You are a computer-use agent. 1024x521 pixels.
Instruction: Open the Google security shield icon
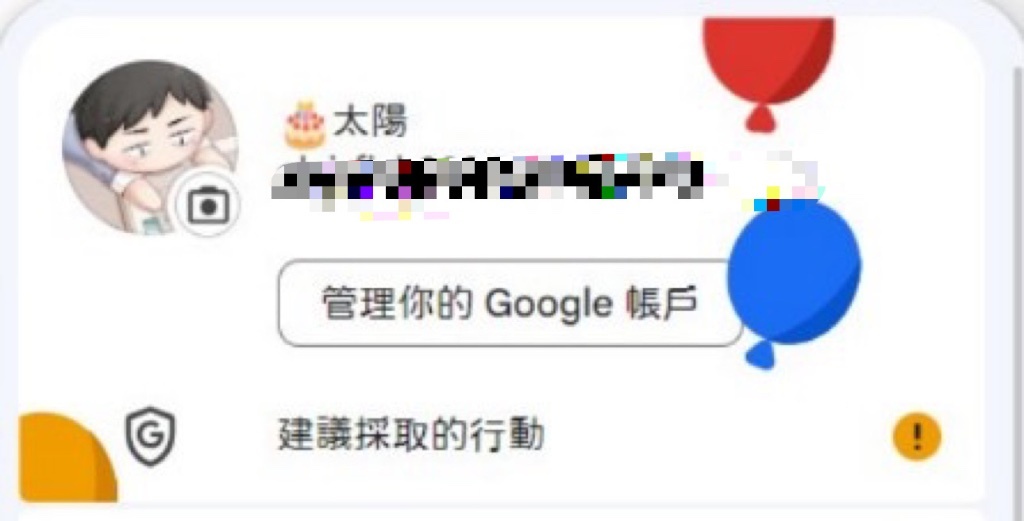(151, 436)
